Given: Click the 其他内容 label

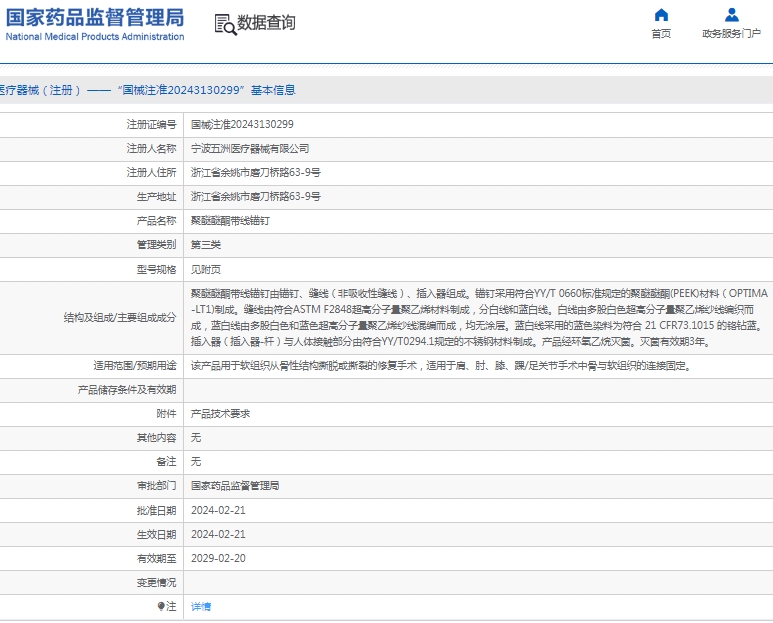Looking at the screenshot, I should (156, 438).
